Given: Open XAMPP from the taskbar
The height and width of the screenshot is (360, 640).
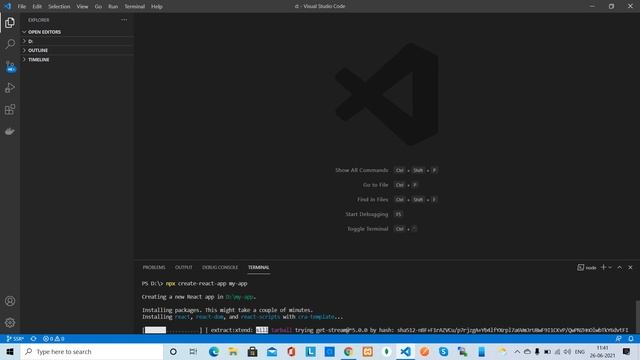Looking at the screenshot, I should pos(367,351).
